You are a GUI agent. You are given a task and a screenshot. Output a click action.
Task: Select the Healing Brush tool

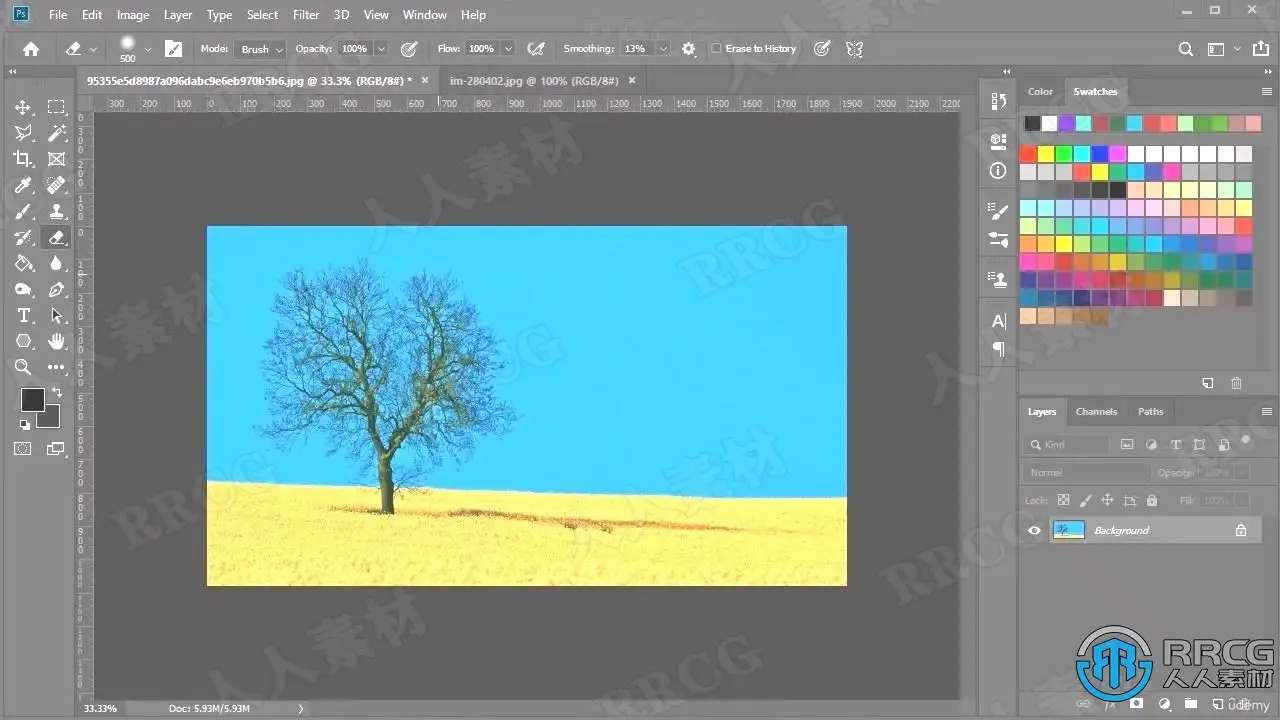57,185
